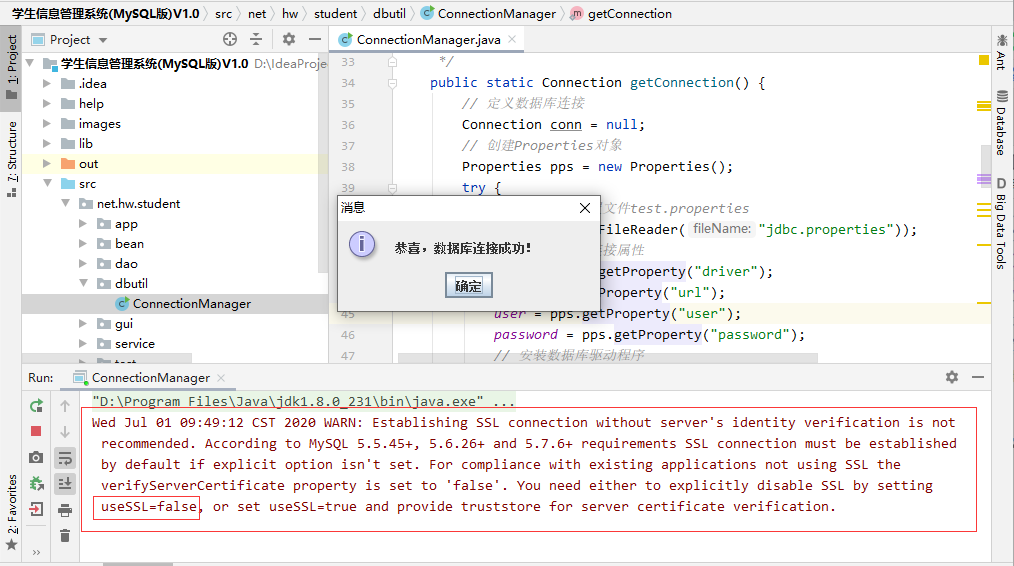
Task: Open Project view dropdown arrow
Action: 103,40
